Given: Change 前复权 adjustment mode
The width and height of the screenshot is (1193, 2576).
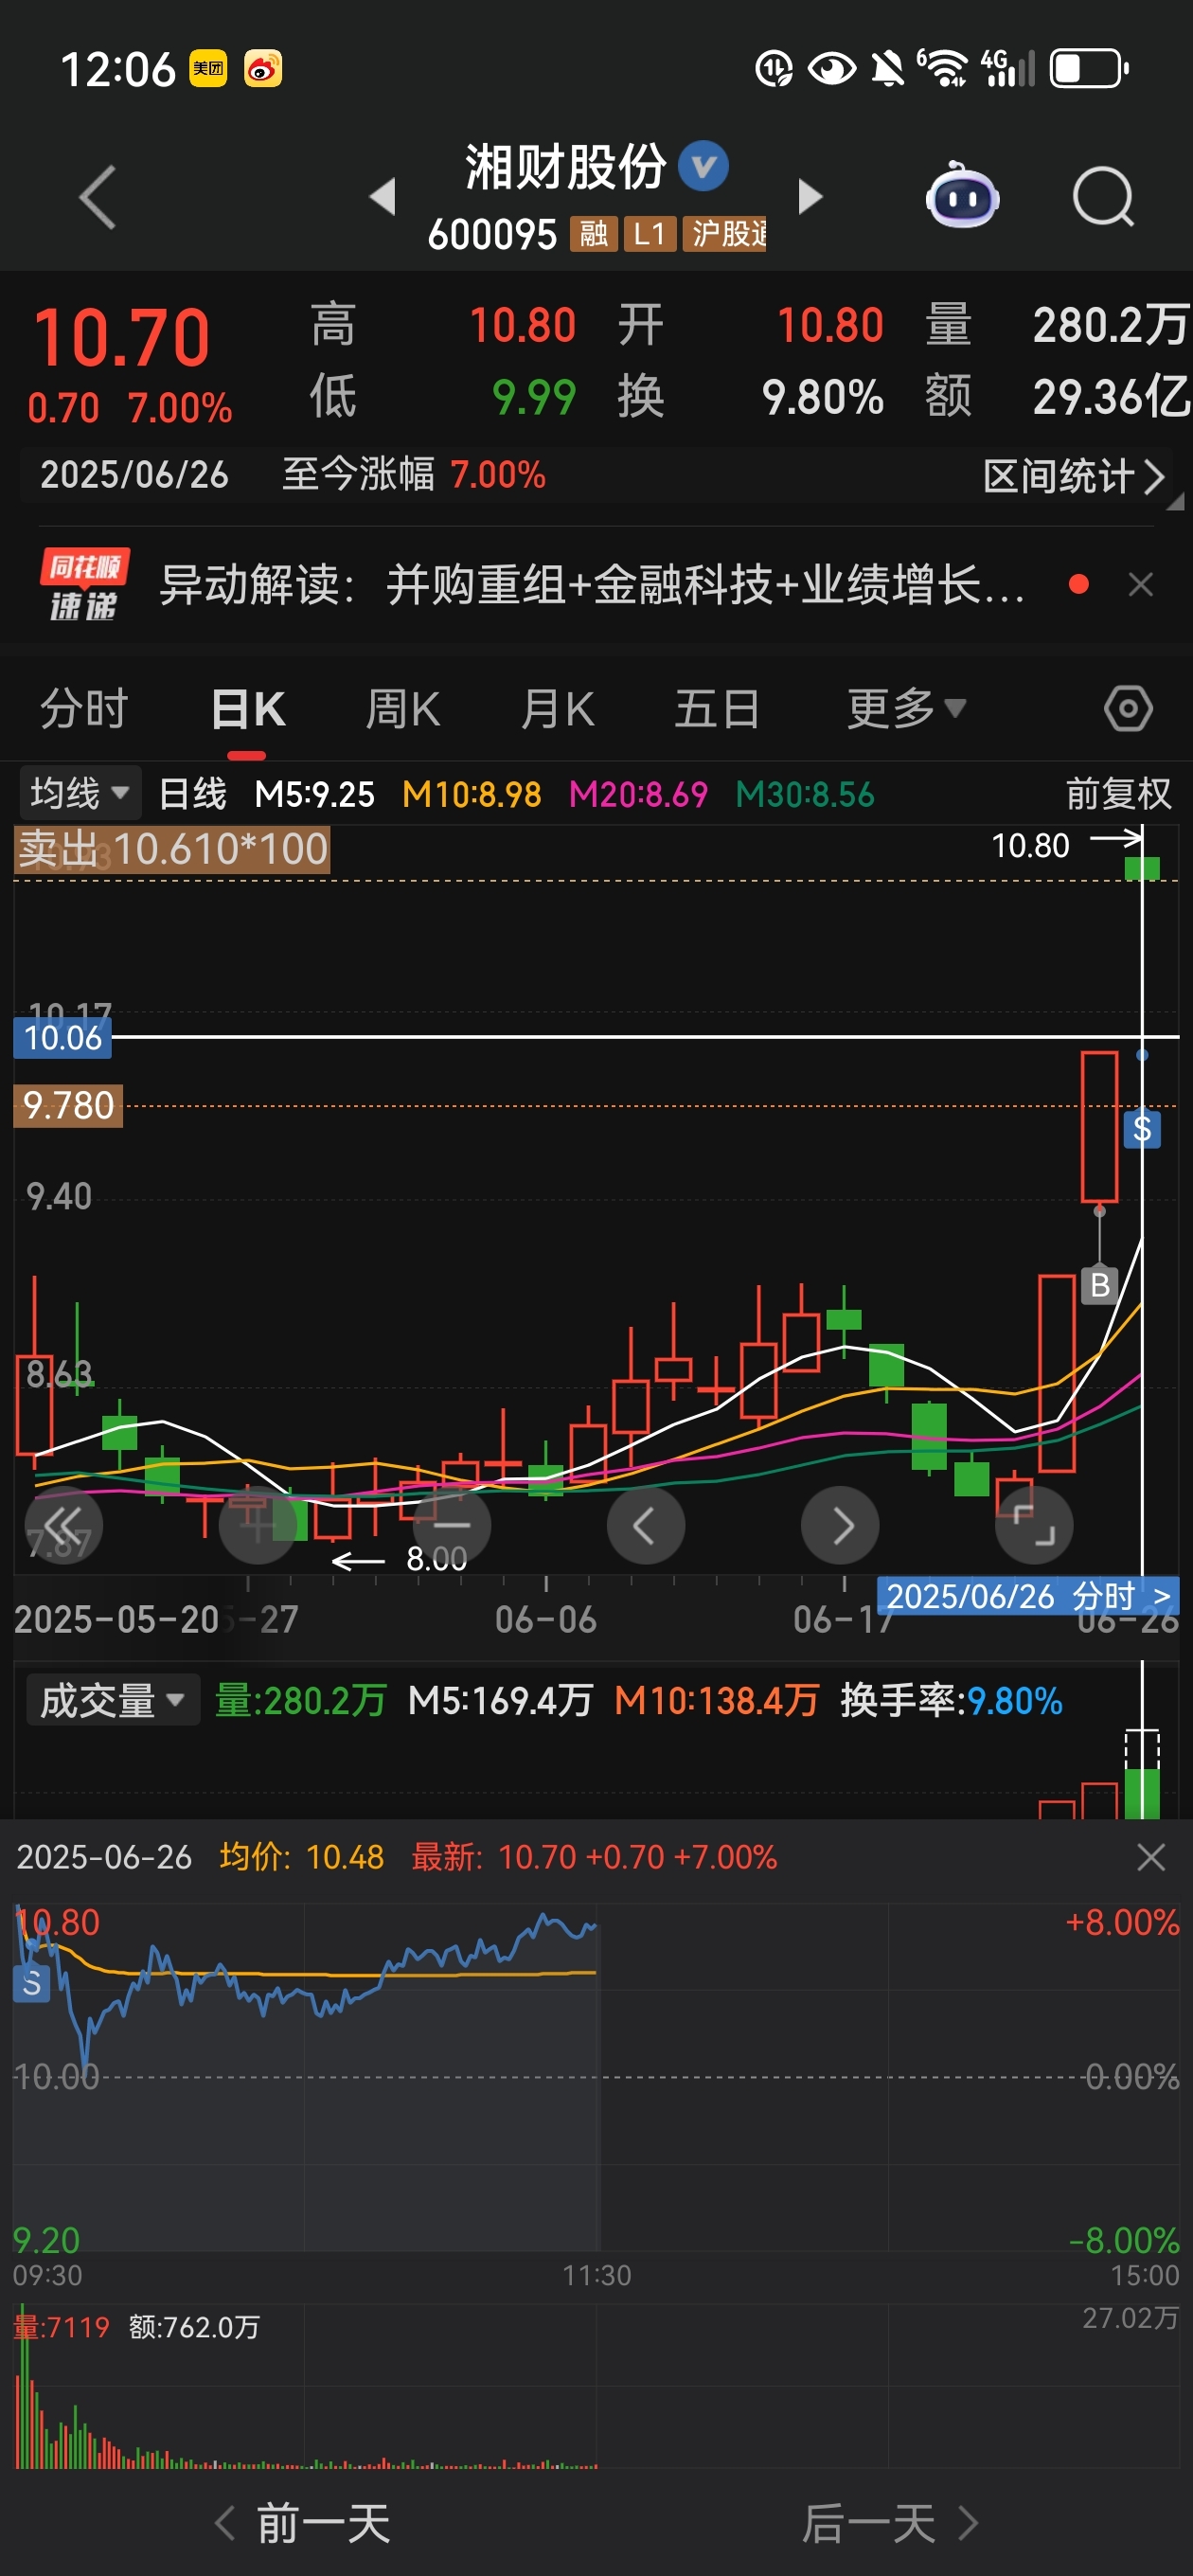Looking at the screenshot, I should (x=1118, y=793).
